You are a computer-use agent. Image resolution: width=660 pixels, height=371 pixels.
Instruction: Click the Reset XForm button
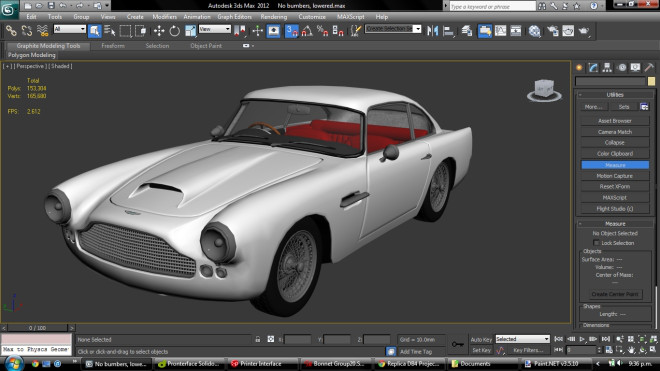[615, 187]
